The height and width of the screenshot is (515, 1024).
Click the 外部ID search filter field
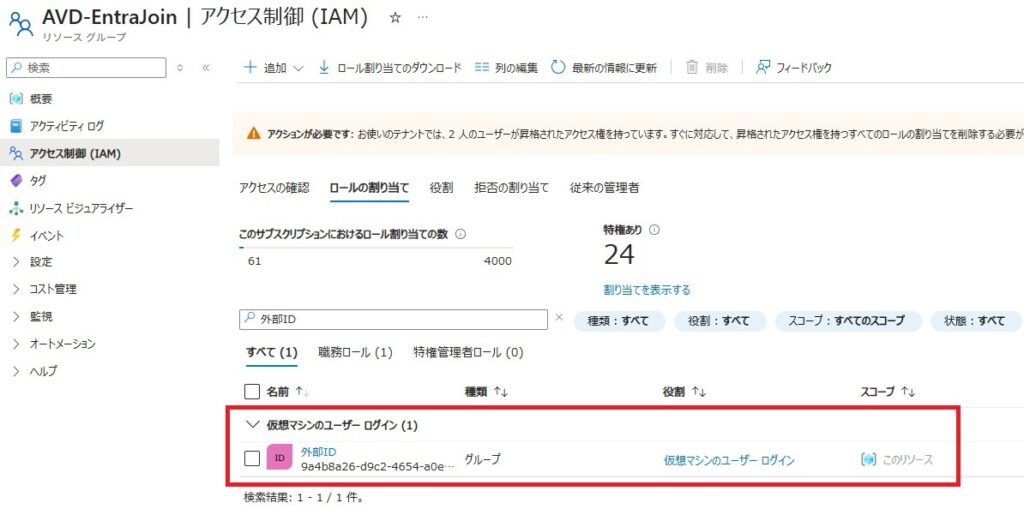[400, 320]
